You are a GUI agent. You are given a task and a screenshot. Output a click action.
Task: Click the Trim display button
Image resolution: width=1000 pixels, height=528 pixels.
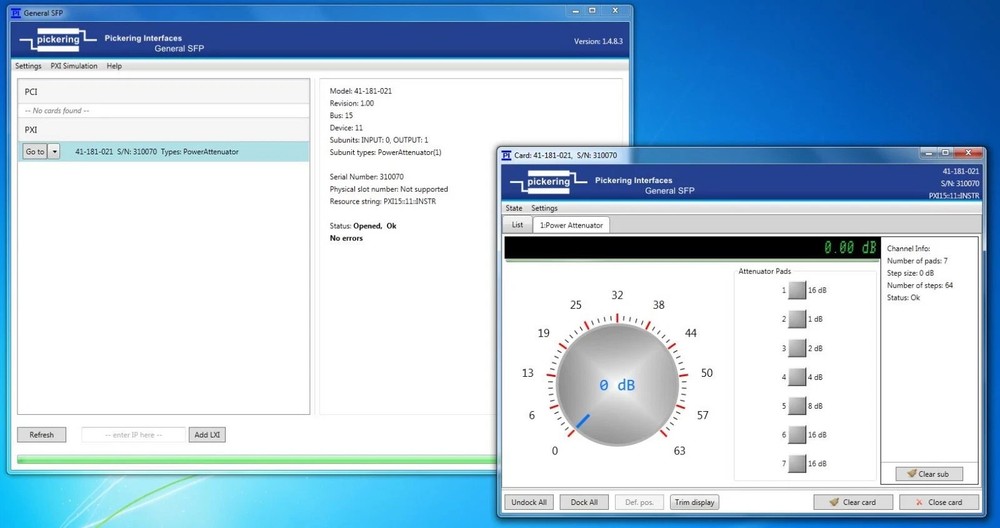tap(695, 502)
